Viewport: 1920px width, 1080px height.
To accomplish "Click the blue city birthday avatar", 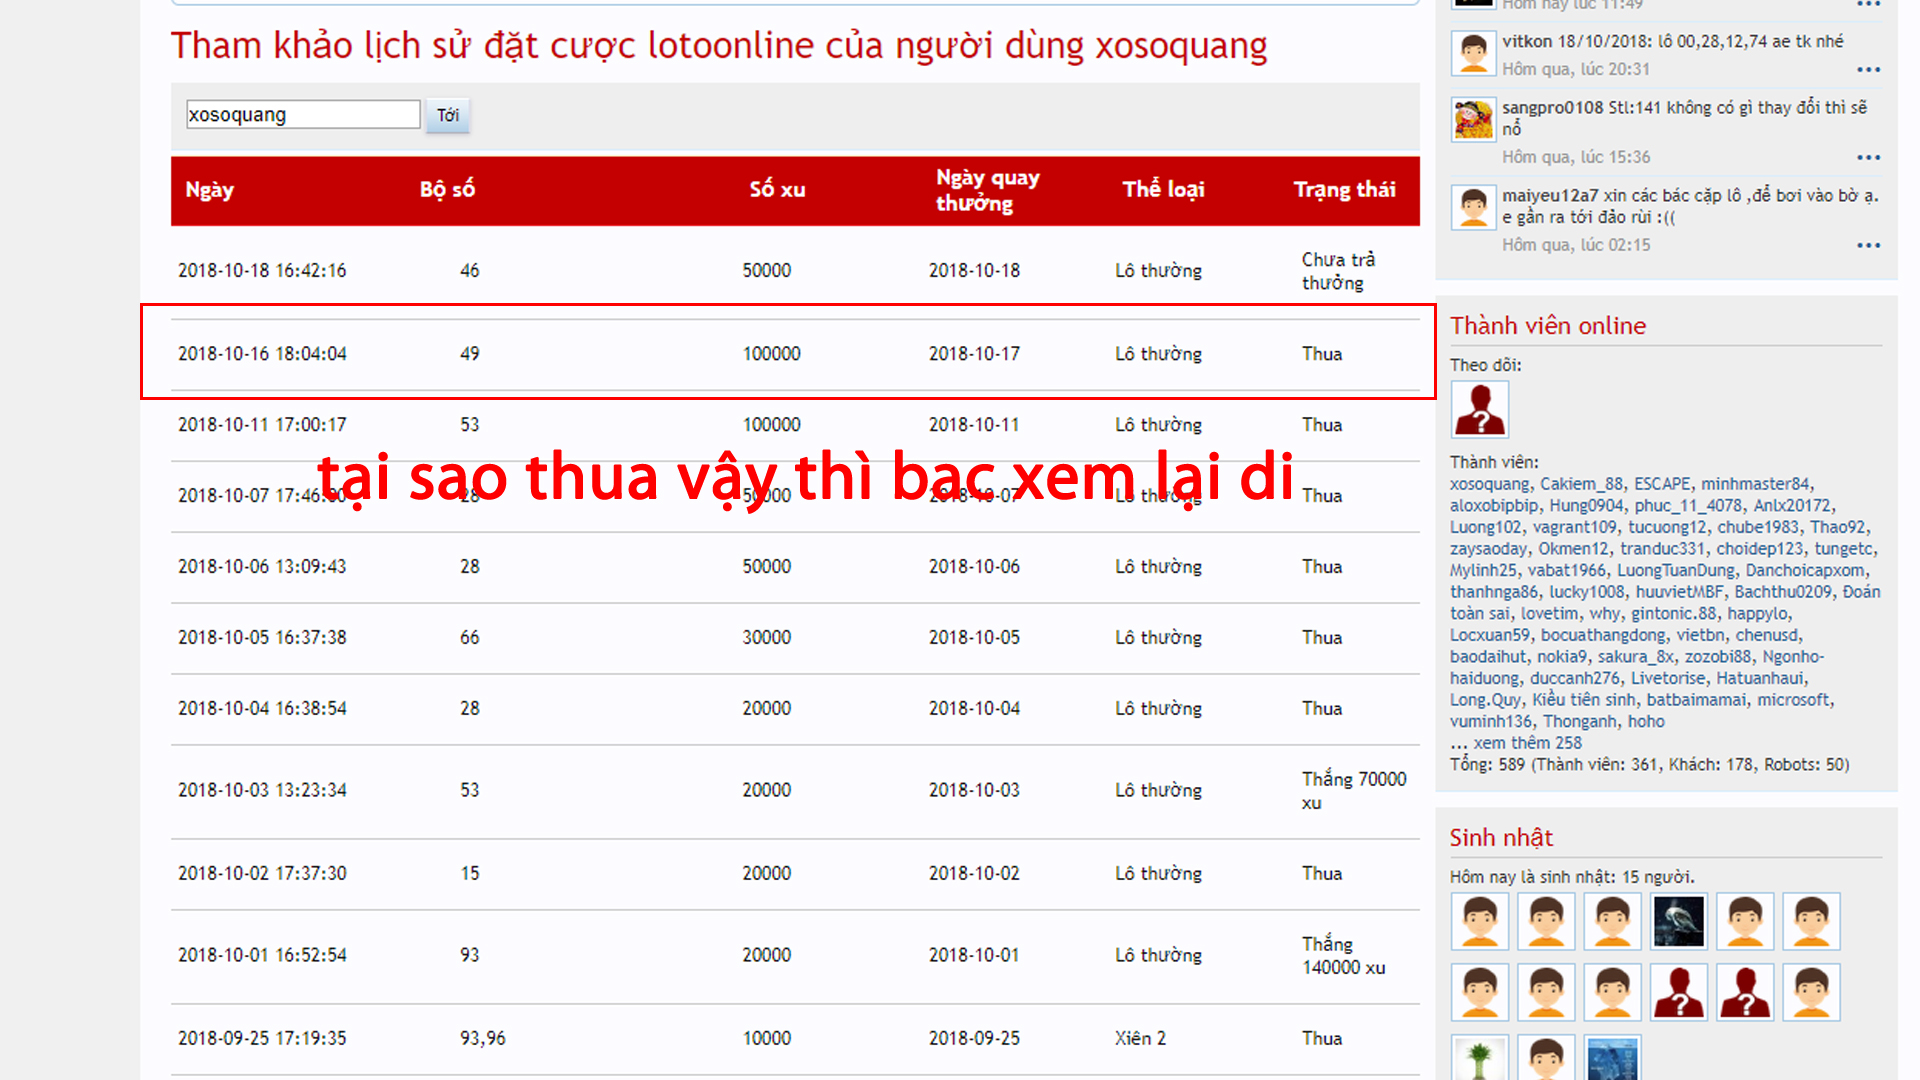I will click(1612, 1058).
